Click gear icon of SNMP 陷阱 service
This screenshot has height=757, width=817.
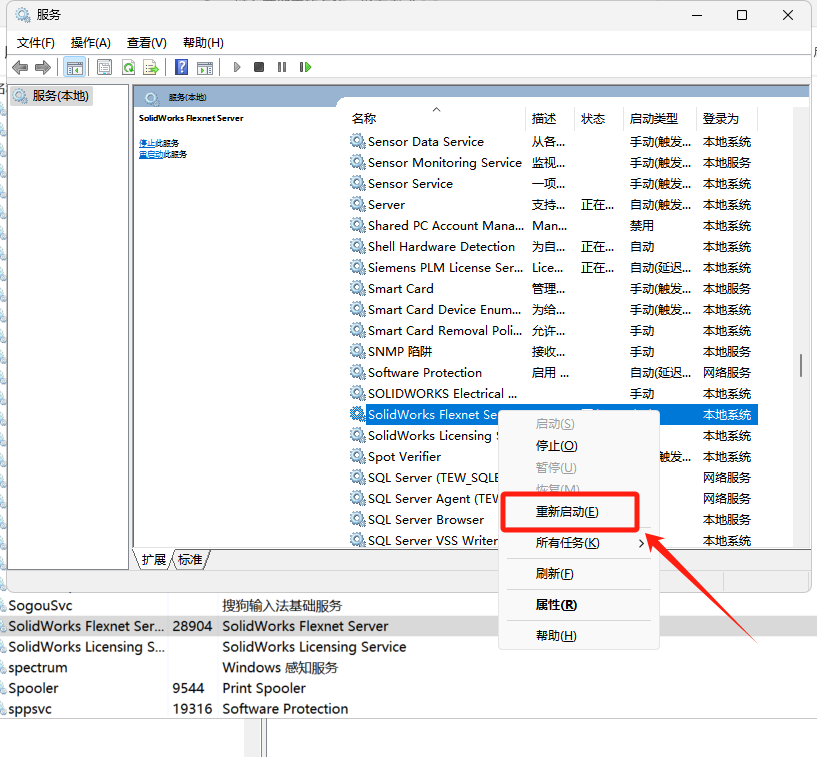(x=357, y=351)
